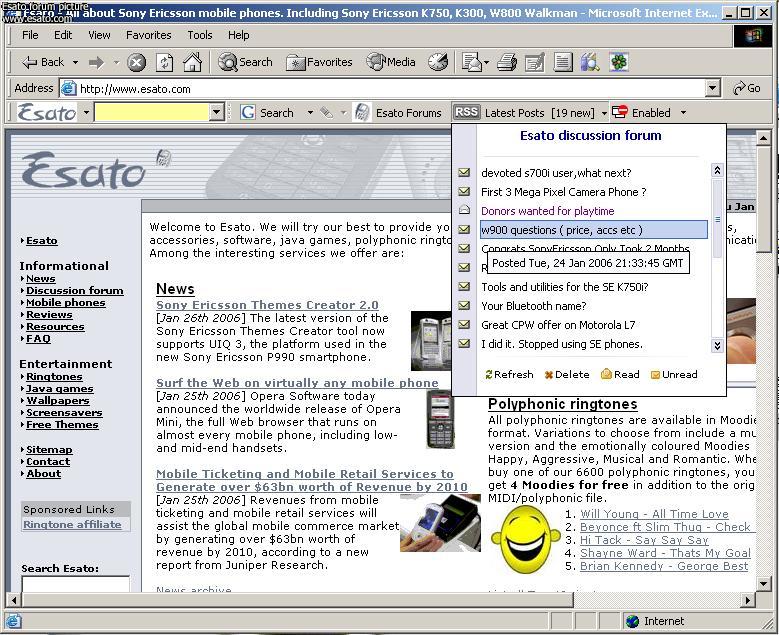This screenshot has width=779, height=635.
Task: Click the Messenger toolbar icon
Action: pos(590,62)
